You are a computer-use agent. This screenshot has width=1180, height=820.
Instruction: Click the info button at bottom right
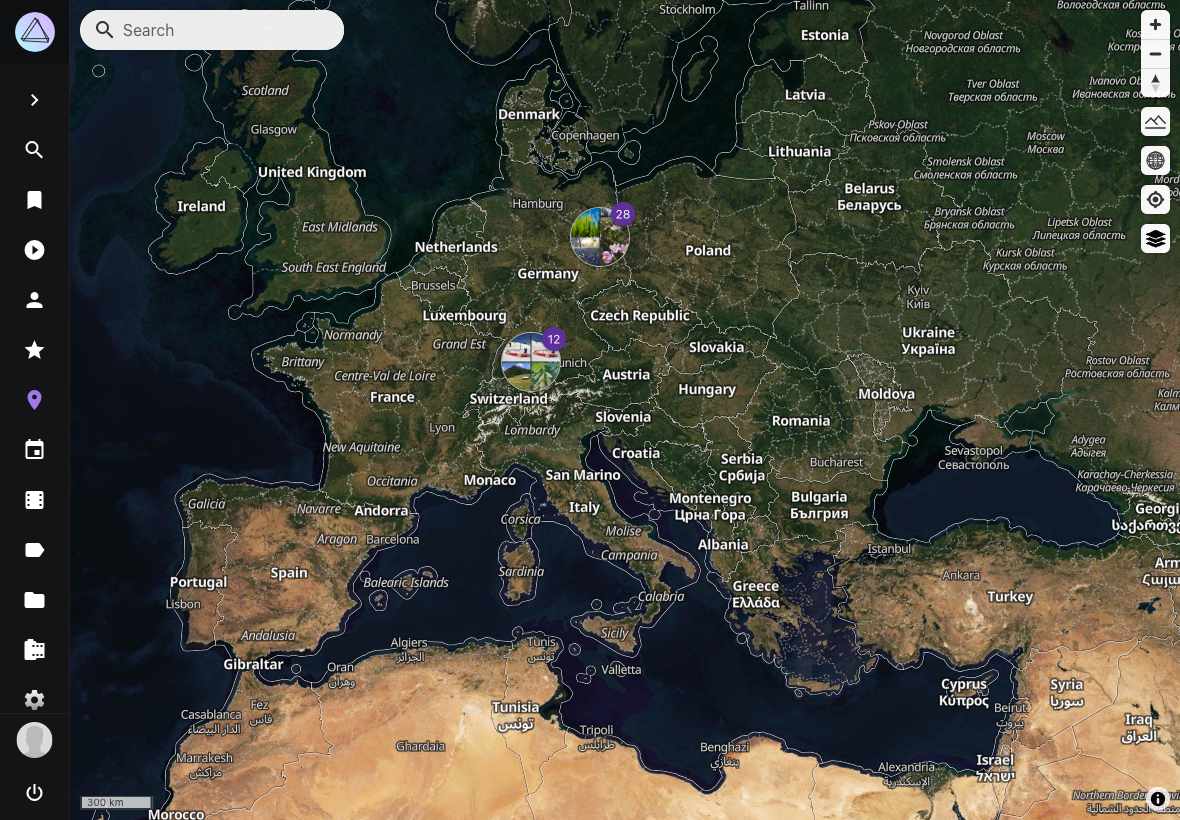coord(1158,799)
